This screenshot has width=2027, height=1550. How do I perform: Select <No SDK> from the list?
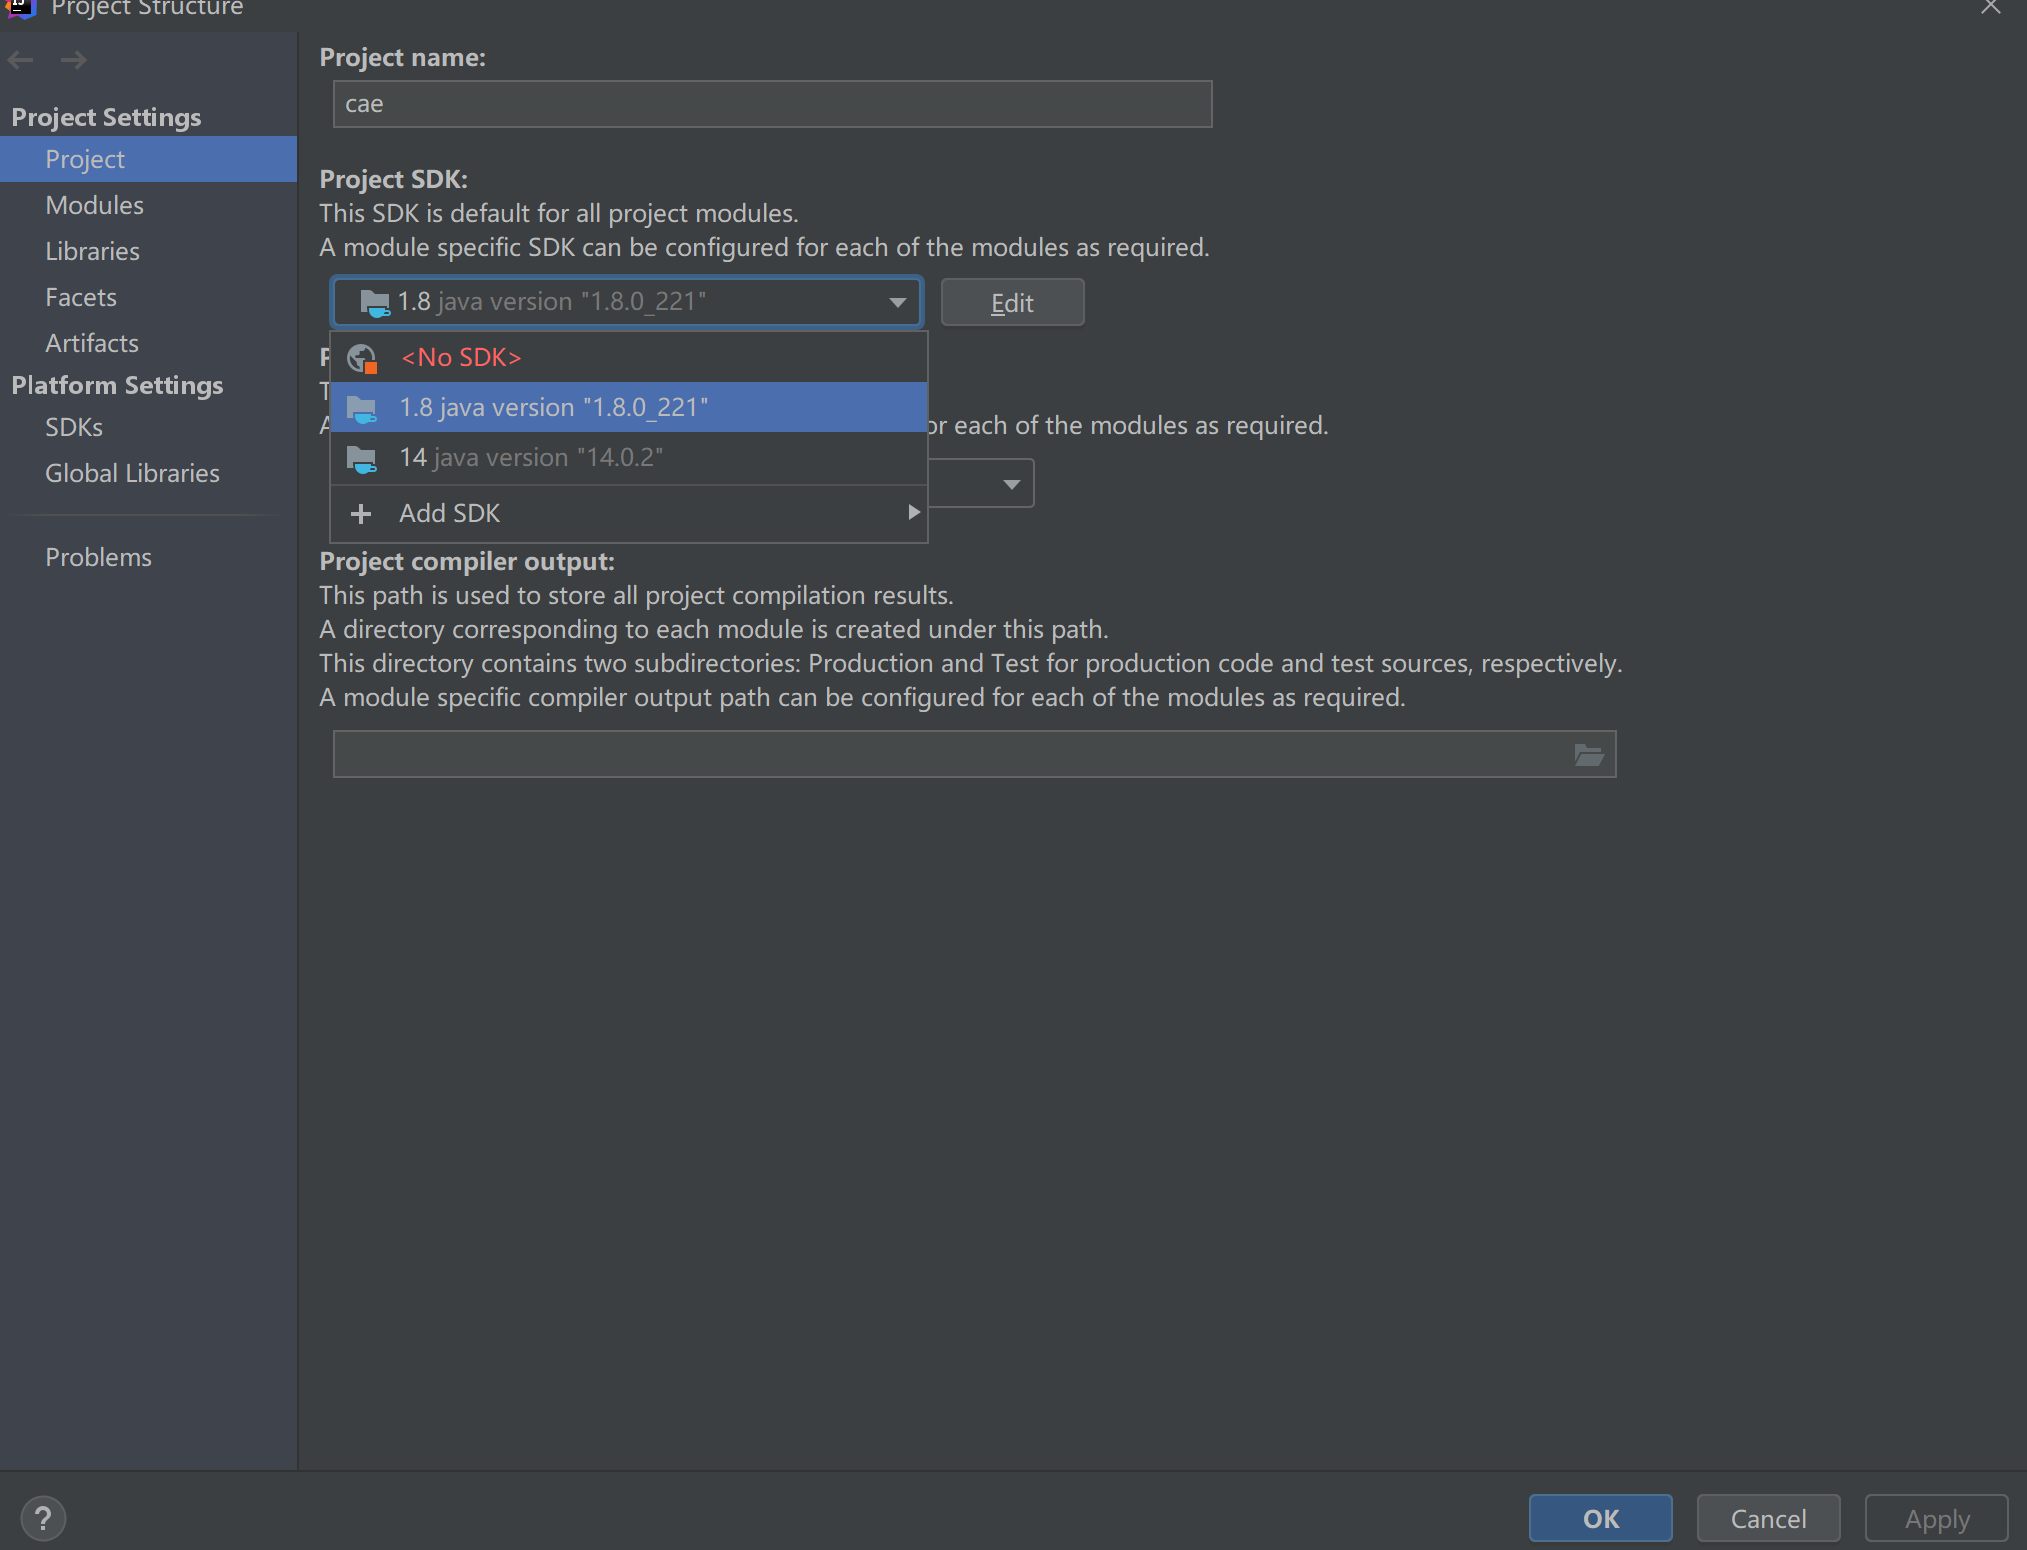point(461,358)
